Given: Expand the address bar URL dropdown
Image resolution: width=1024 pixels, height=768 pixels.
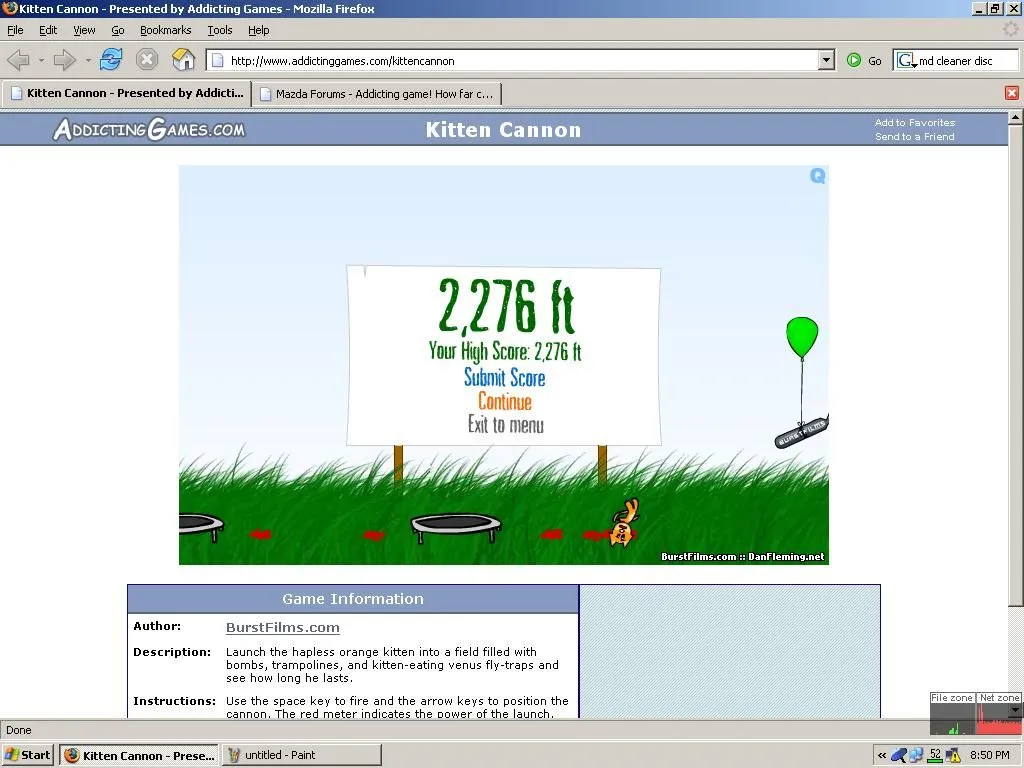Looking at the screenshot, I should coord(826,61).
